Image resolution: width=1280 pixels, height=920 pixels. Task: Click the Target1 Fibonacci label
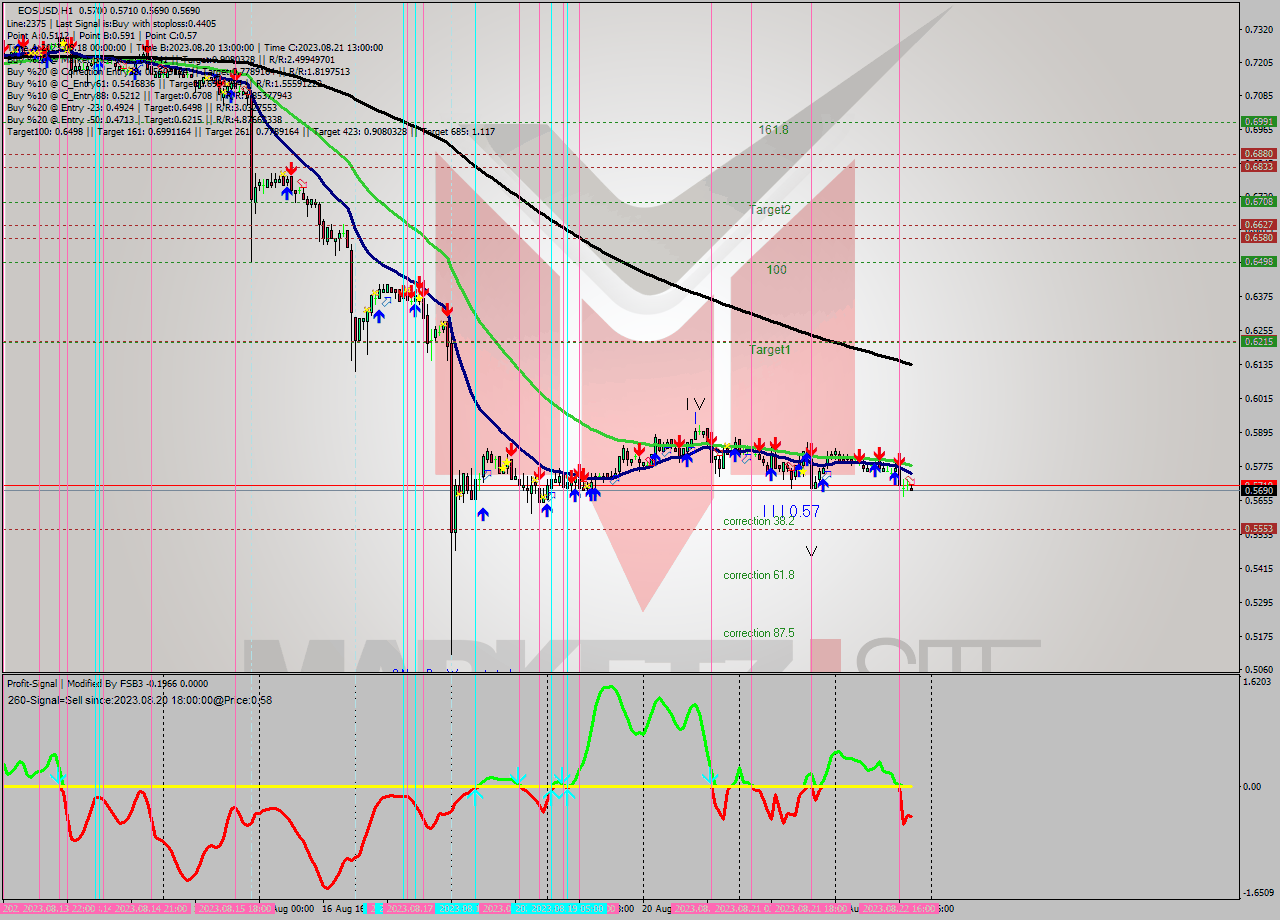coord(771,350)
